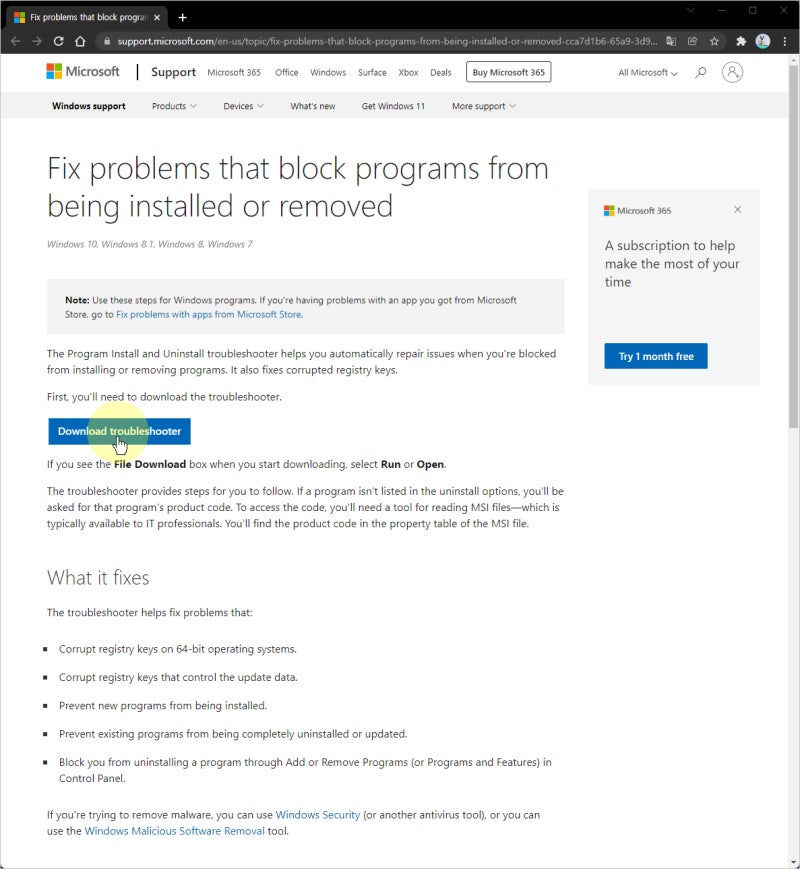Image resolution: width=800 pixels, height=869 pixels.
Task: Go to the browser home page icon
Action: click(80, 41)
